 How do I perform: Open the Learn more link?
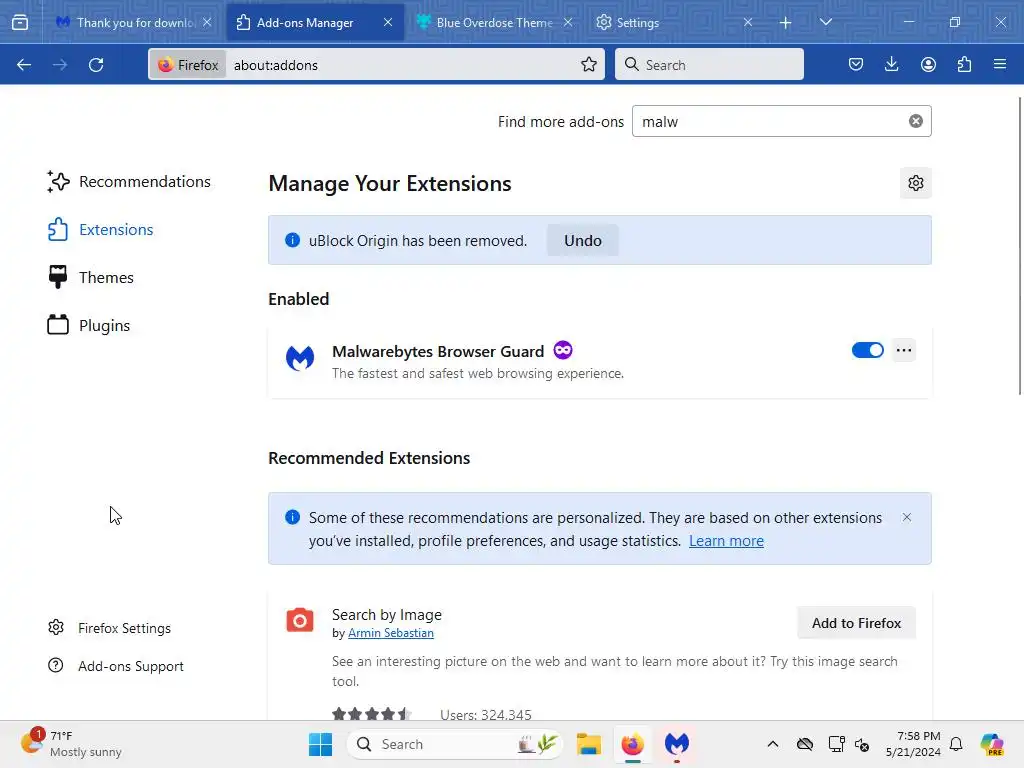click(x=726, y=541)
